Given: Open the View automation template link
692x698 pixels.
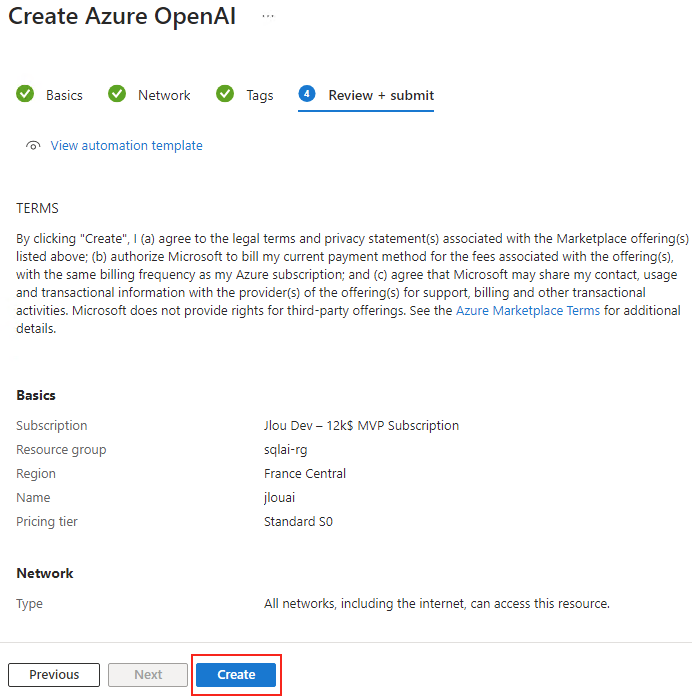Looking at the screenshot, I should (126, 146).
